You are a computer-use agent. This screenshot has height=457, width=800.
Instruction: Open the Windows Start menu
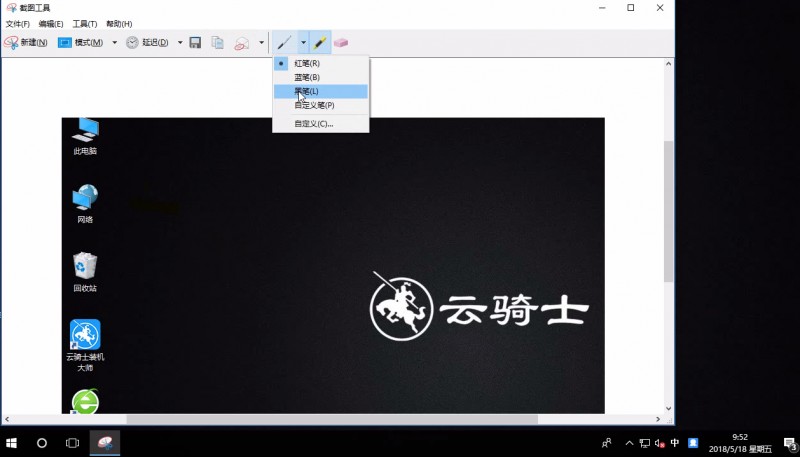pos(12,443)
